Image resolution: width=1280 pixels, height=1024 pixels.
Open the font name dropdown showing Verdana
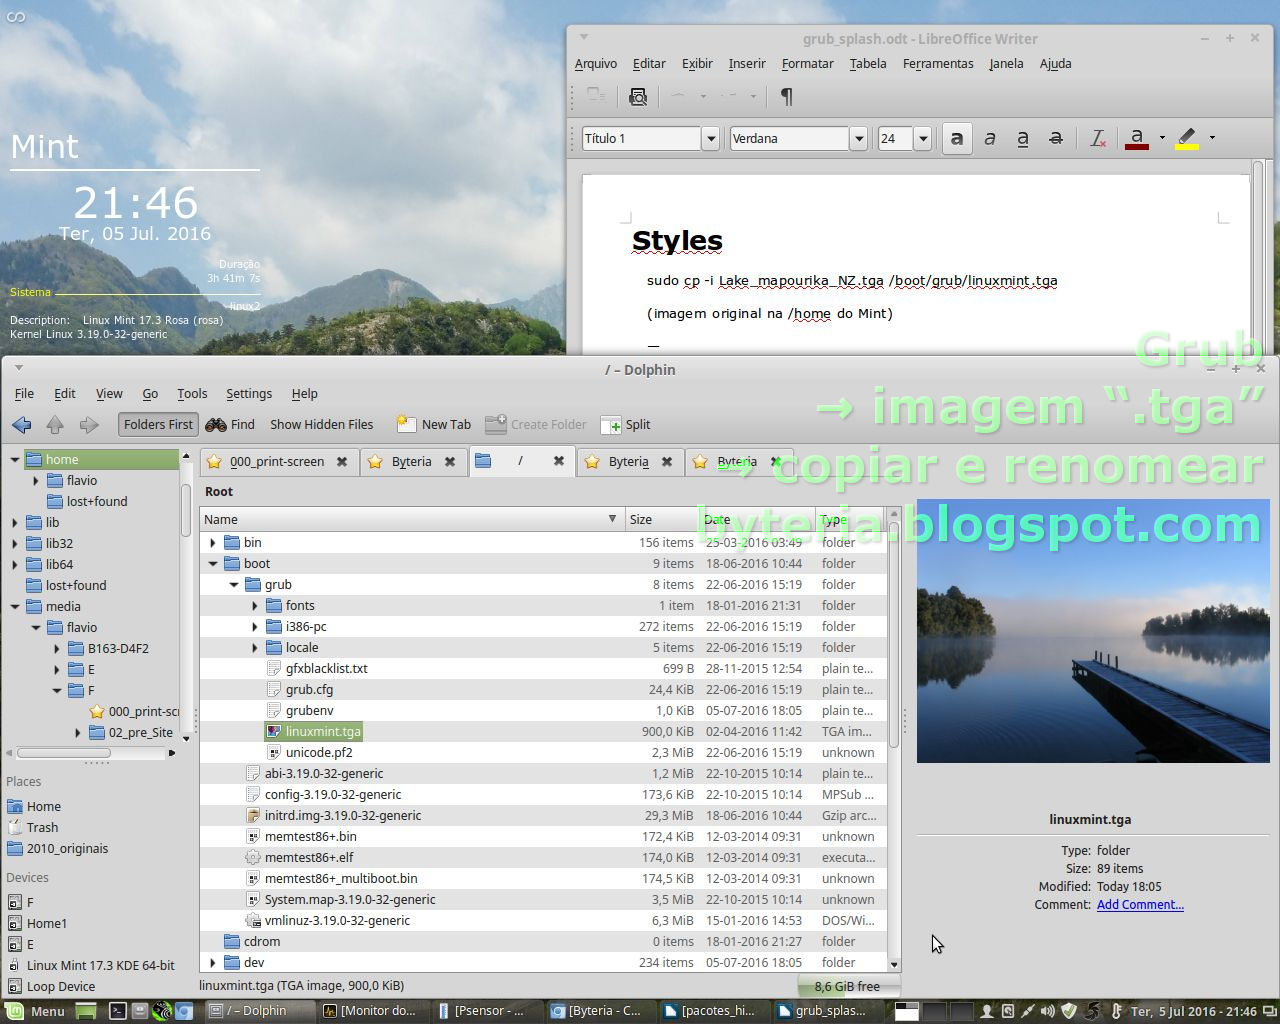(858, 138)
